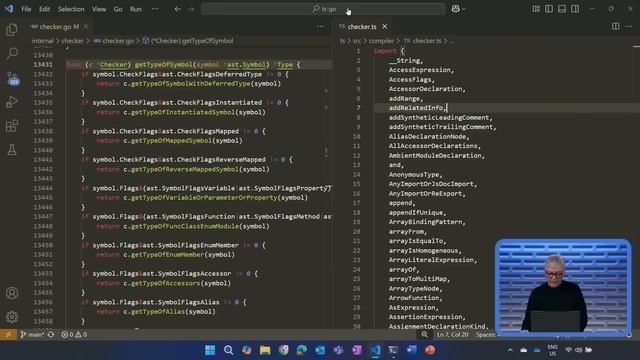640x360 pixels.
Task: Click the ENG US language indicator
Action: [553, 350]
